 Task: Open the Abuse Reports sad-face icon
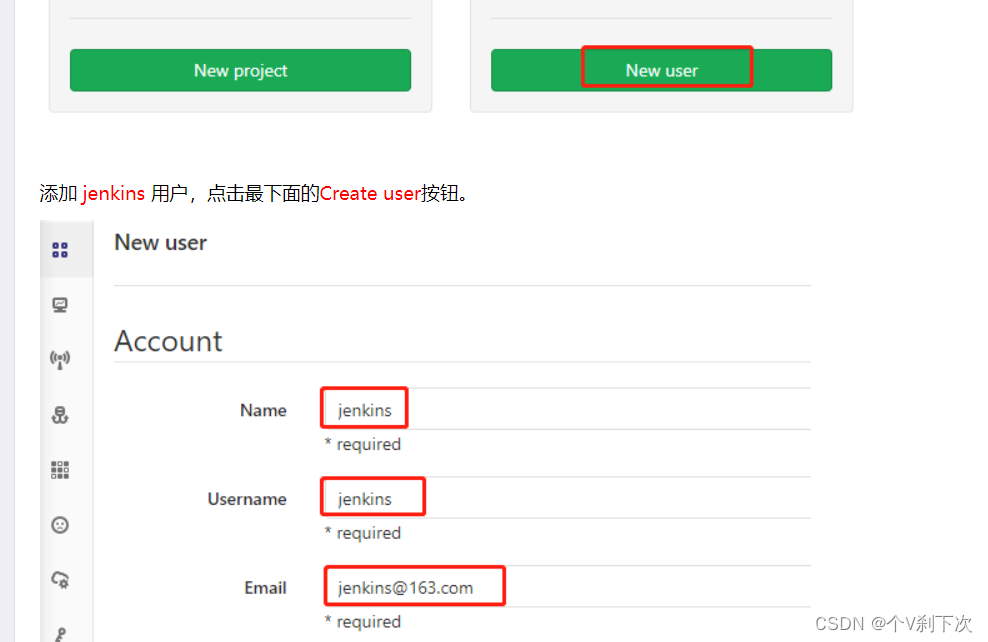(60, 525)
